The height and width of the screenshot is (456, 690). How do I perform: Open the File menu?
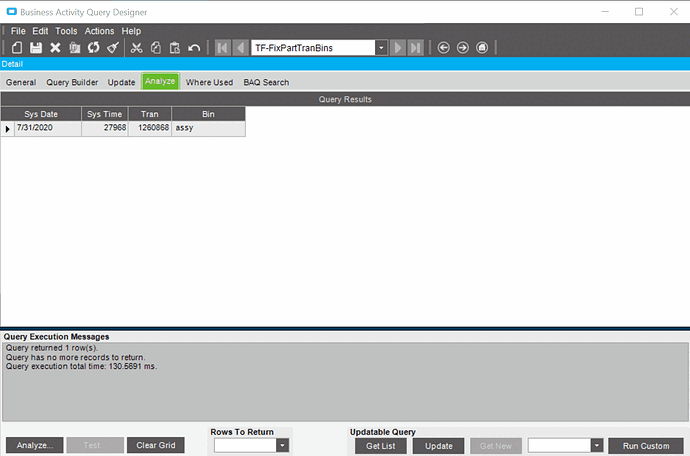pyautogui.click(x=18, y=31)
